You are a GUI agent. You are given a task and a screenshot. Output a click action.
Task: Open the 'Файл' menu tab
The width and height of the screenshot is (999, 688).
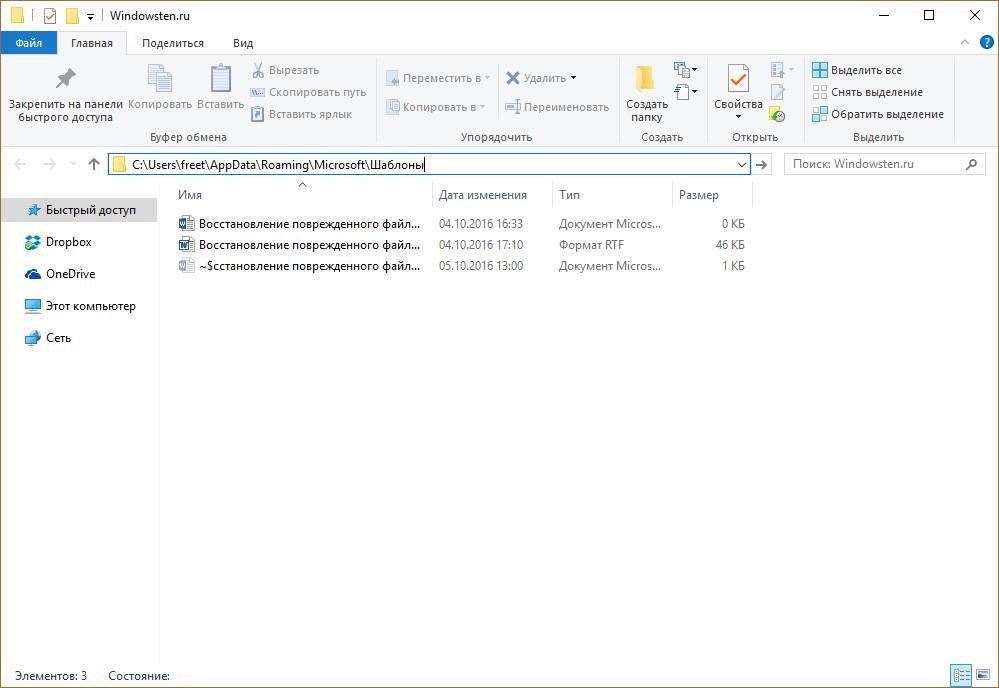[x=28, y=43]
